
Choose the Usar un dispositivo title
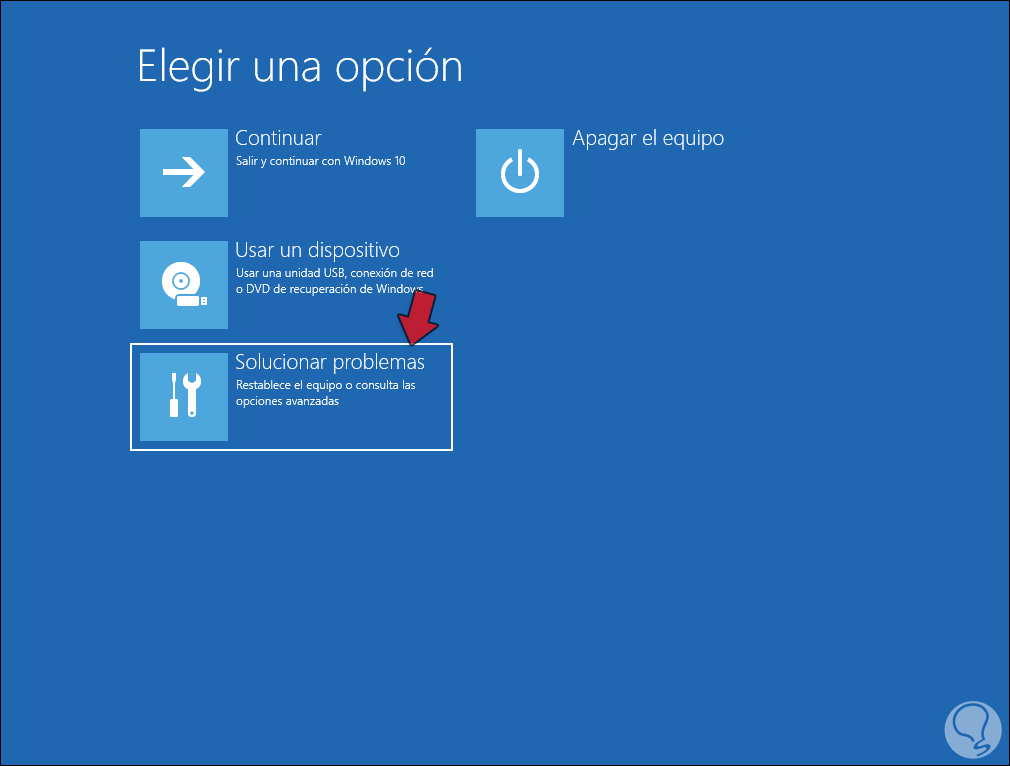[x=318, y=250]
